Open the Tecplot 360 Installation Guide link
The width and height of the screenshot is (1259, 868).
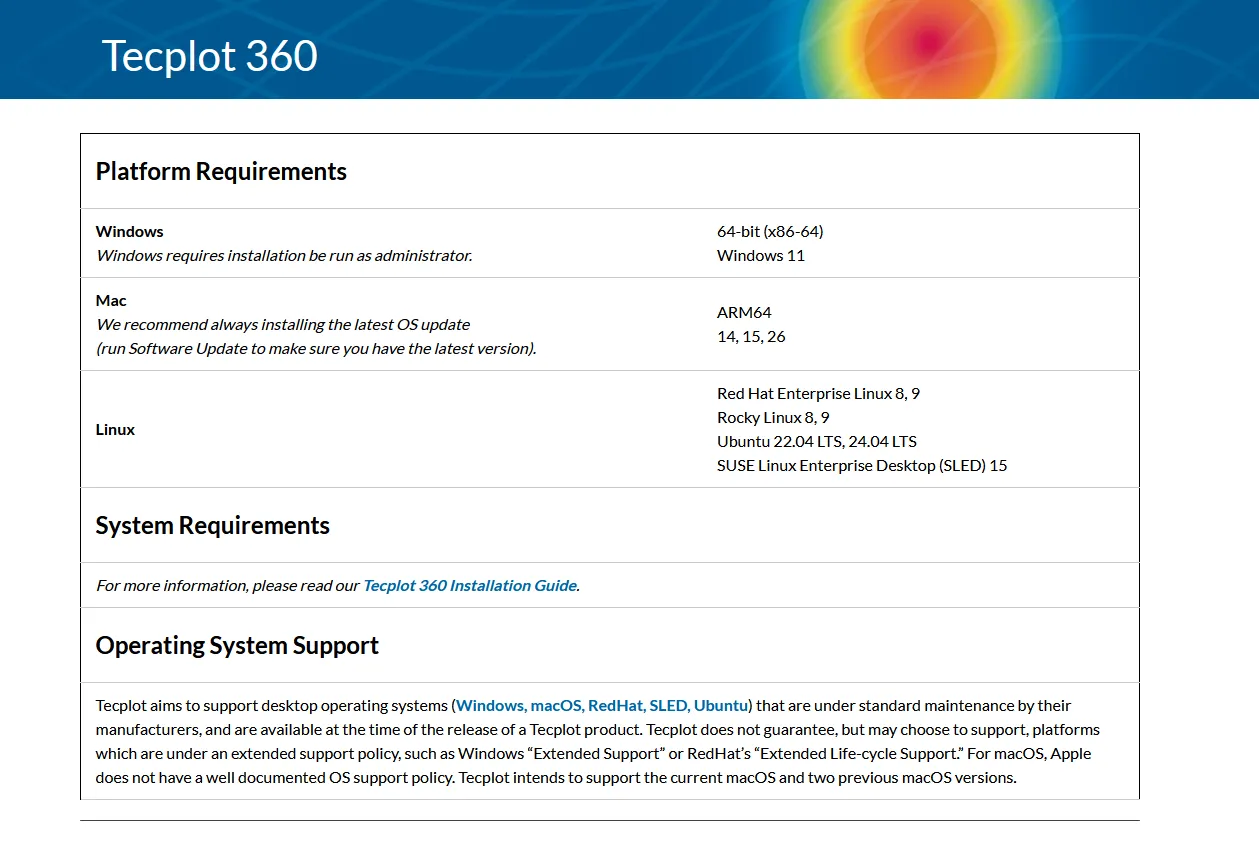point(468,585)
